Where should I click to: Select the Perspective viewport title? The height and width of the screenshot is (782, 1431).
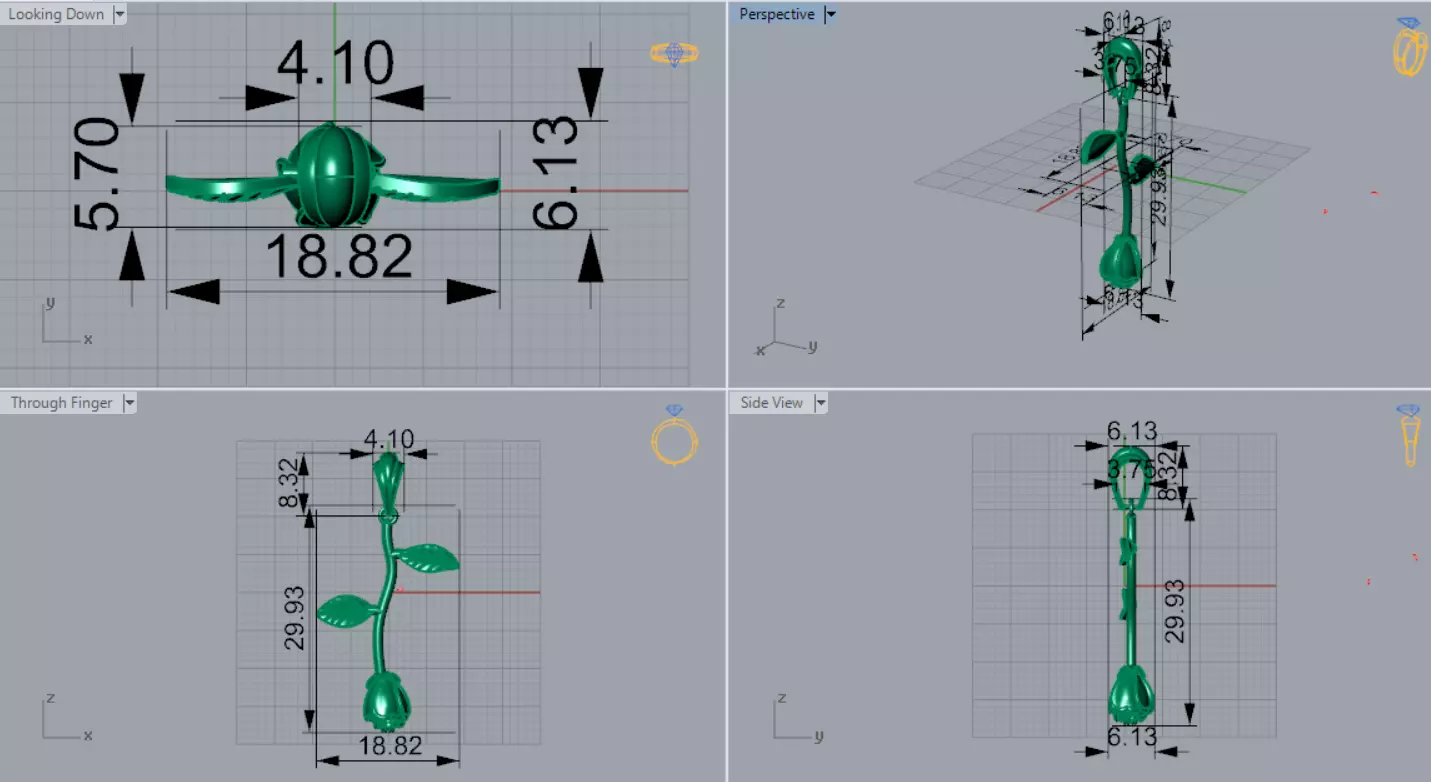[x=777, y=14]
